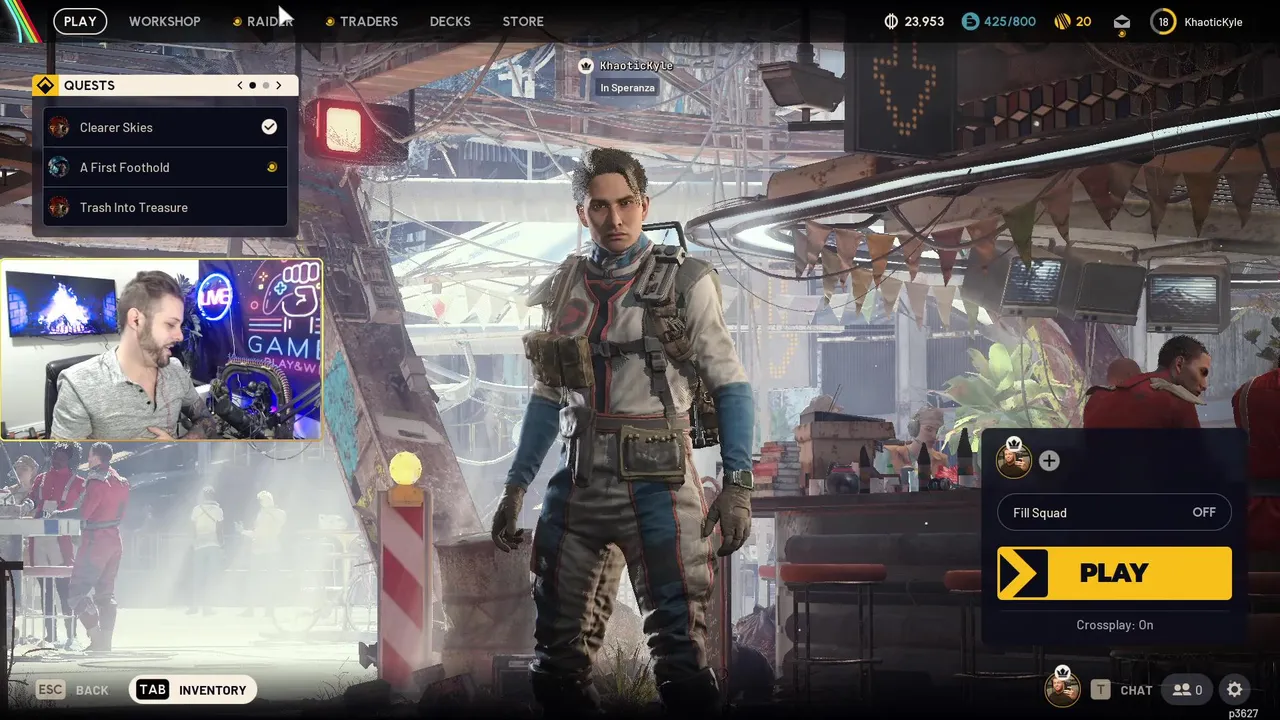Click the RAIDER tab notification dot
This screenshot has height=720, width=1280.
tap(237, 22)
